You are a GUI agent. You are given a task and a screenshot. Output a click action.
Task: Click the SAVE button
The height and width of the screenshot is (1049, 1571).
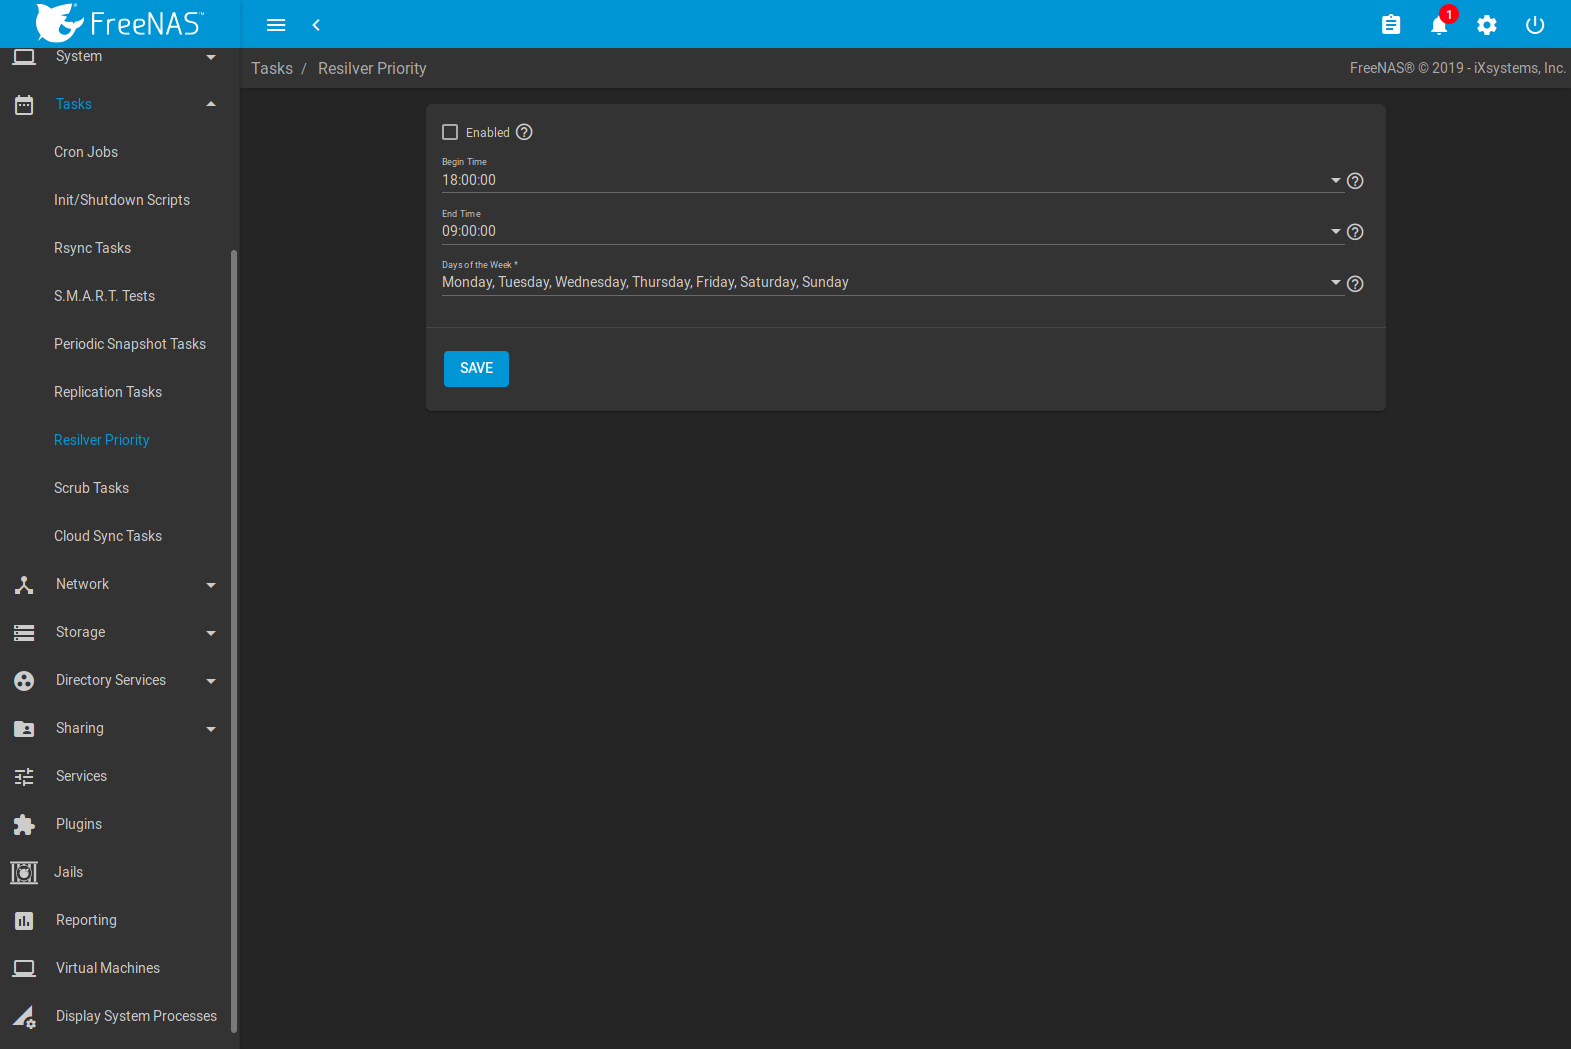click(x=476, y=368)
